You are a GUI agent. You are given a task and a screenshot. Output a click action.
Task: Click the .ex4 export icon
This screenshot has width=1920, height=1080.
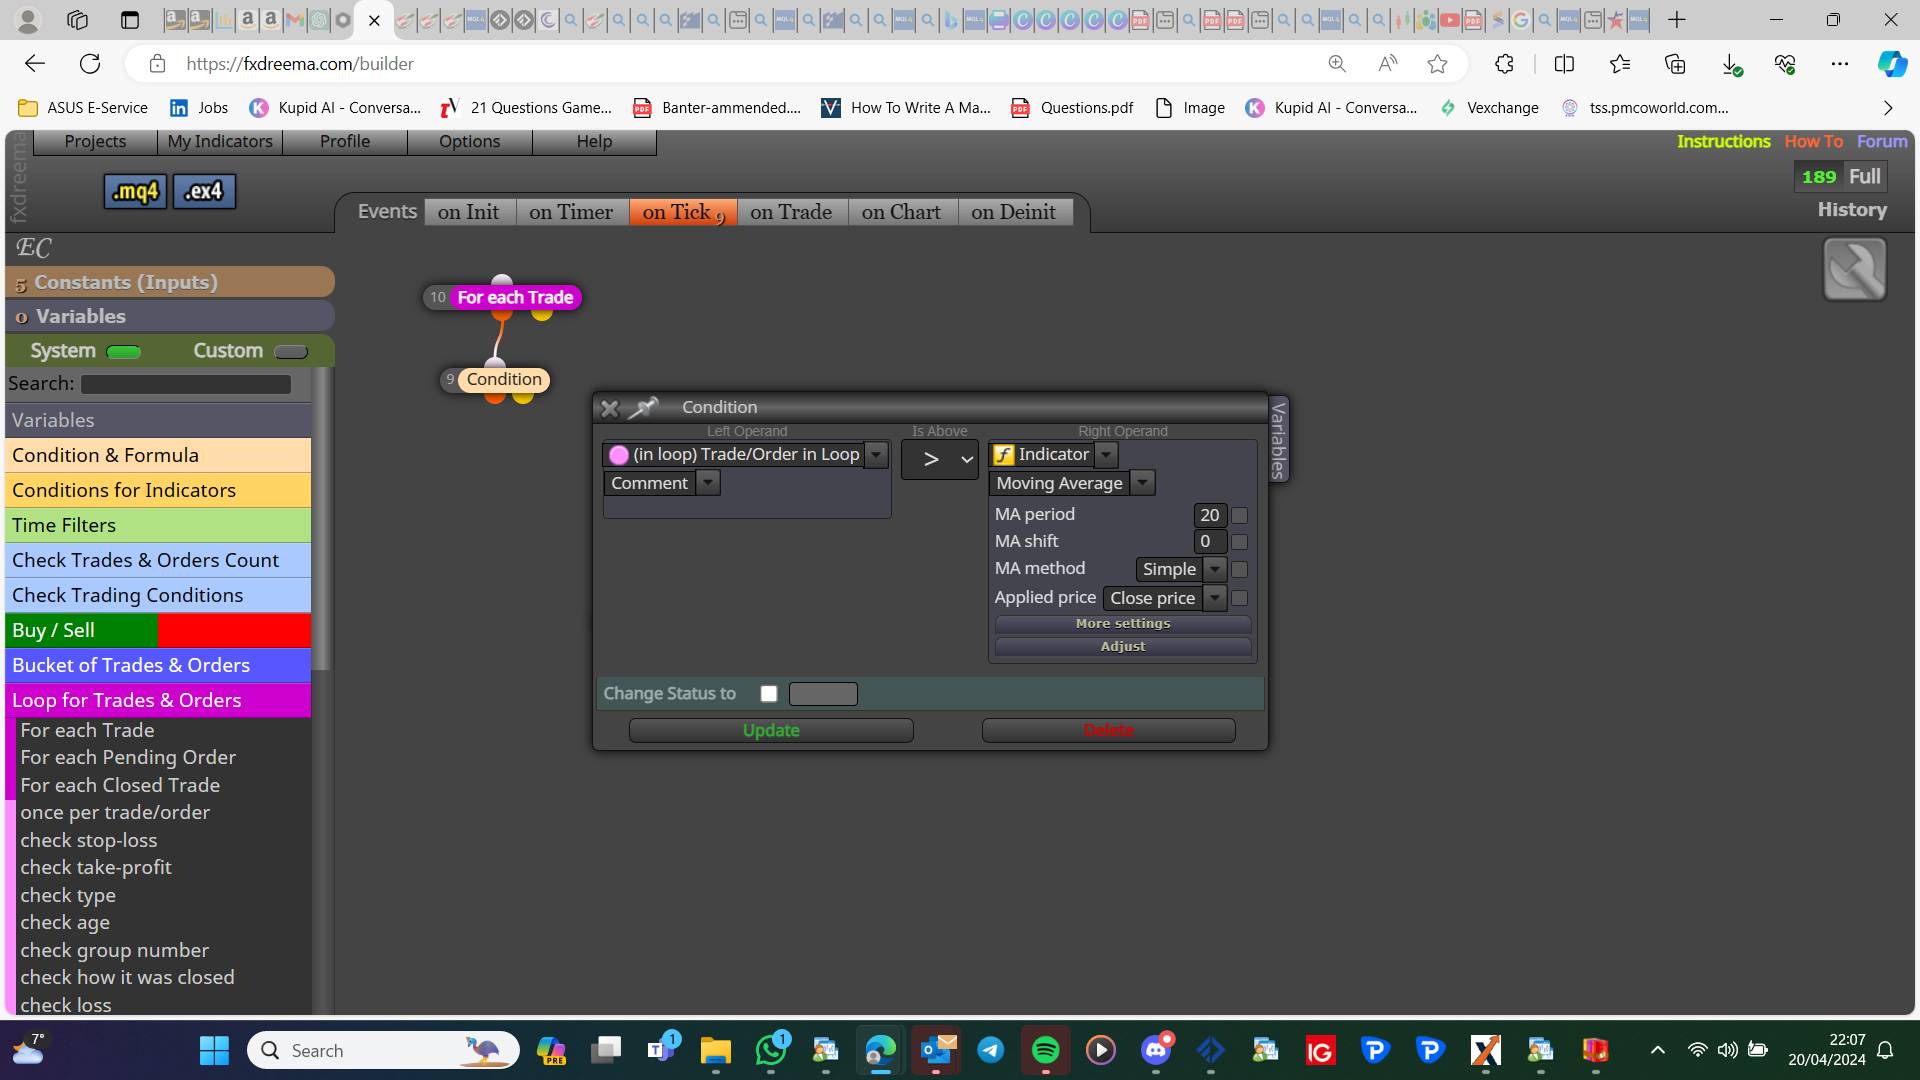tap(204, 191)
